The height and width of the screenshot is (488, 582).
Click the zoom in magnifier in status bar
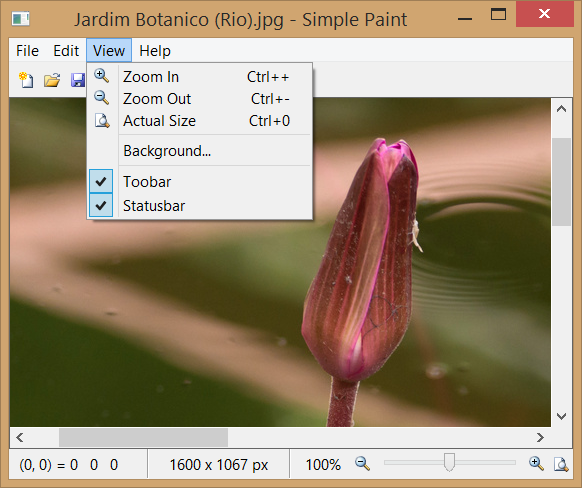pos(536,464)
